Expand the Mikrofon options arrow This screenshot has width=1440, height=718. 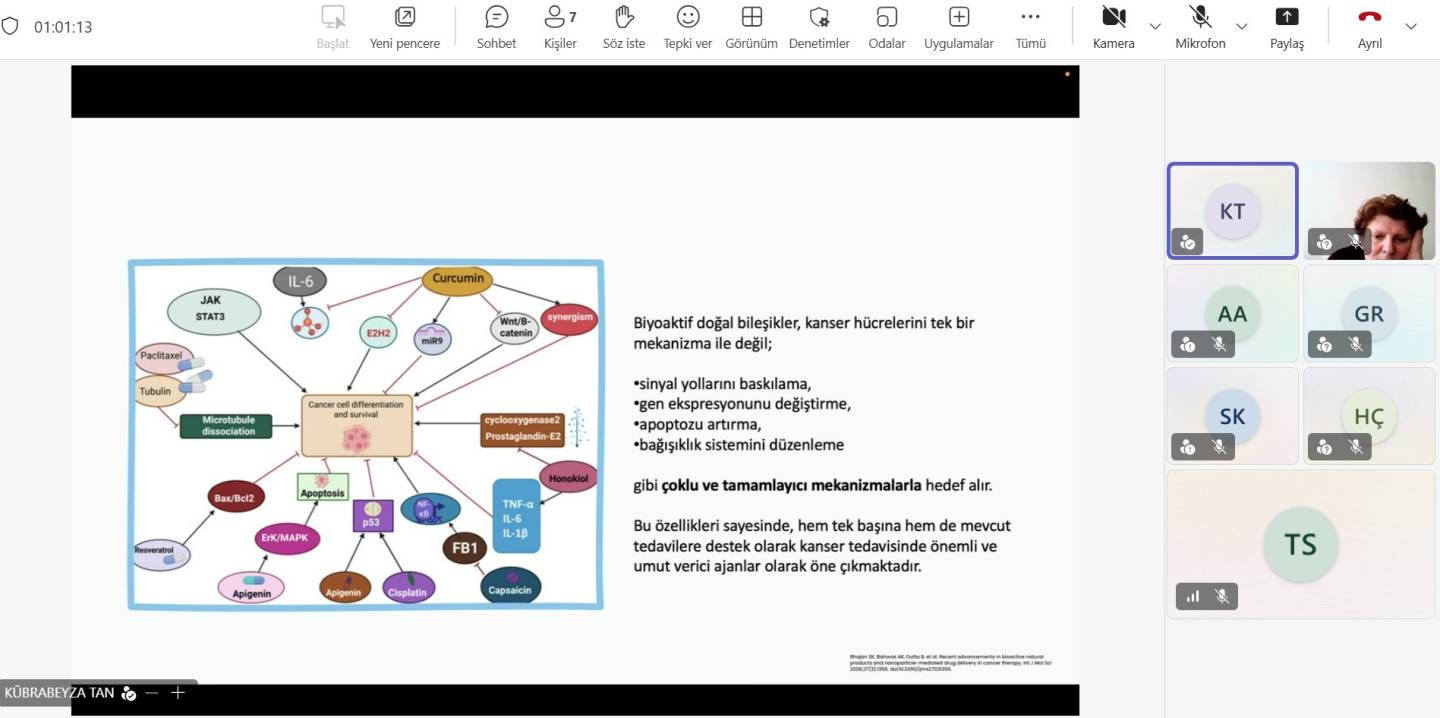[1242, 26]
